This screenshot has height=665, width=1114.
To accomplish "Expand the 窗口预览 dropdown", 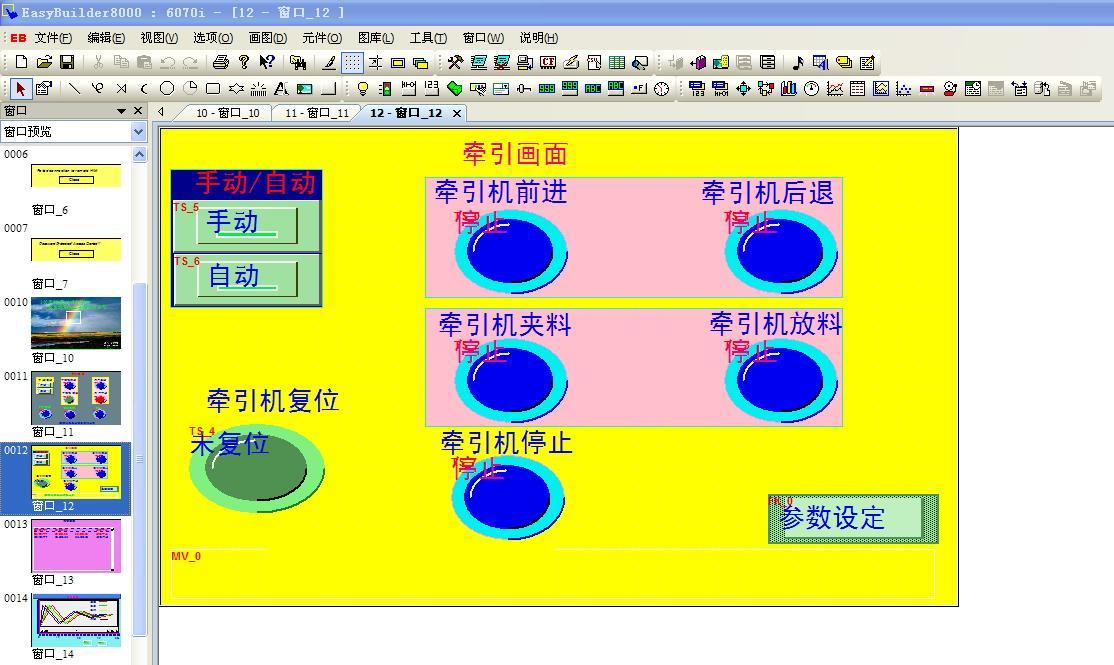I will (138, 132).
